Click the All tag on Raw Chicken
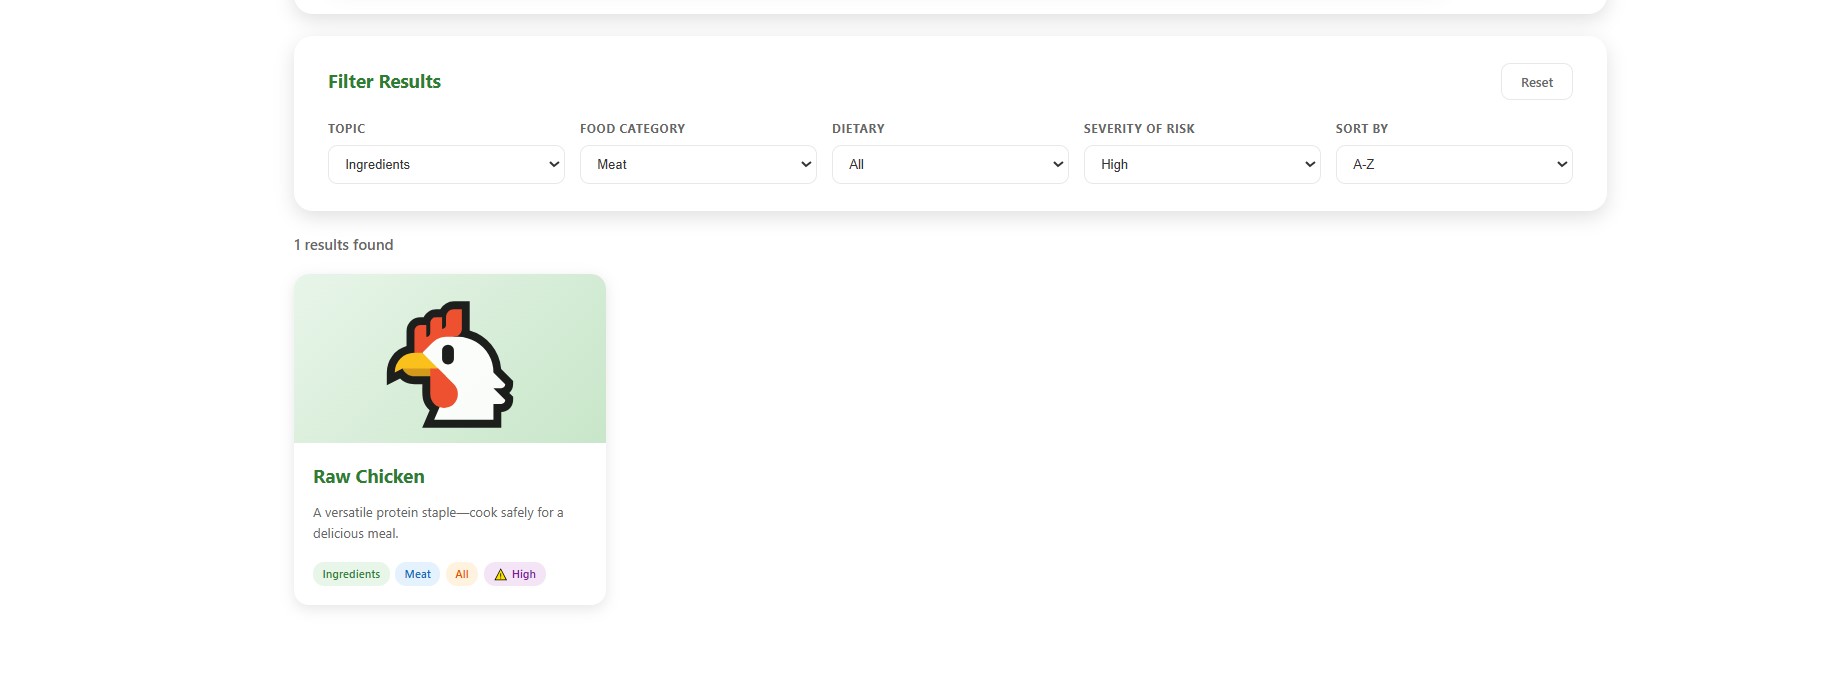This screenshot has width=1830, height=692. [x=462, y=574]
